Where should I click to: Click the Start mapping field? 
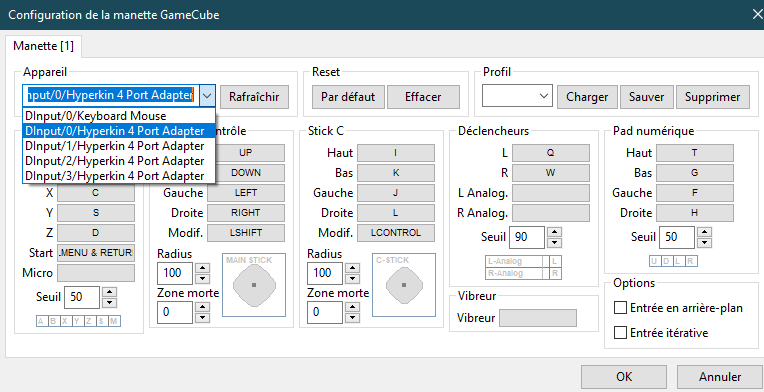point(96,253)
